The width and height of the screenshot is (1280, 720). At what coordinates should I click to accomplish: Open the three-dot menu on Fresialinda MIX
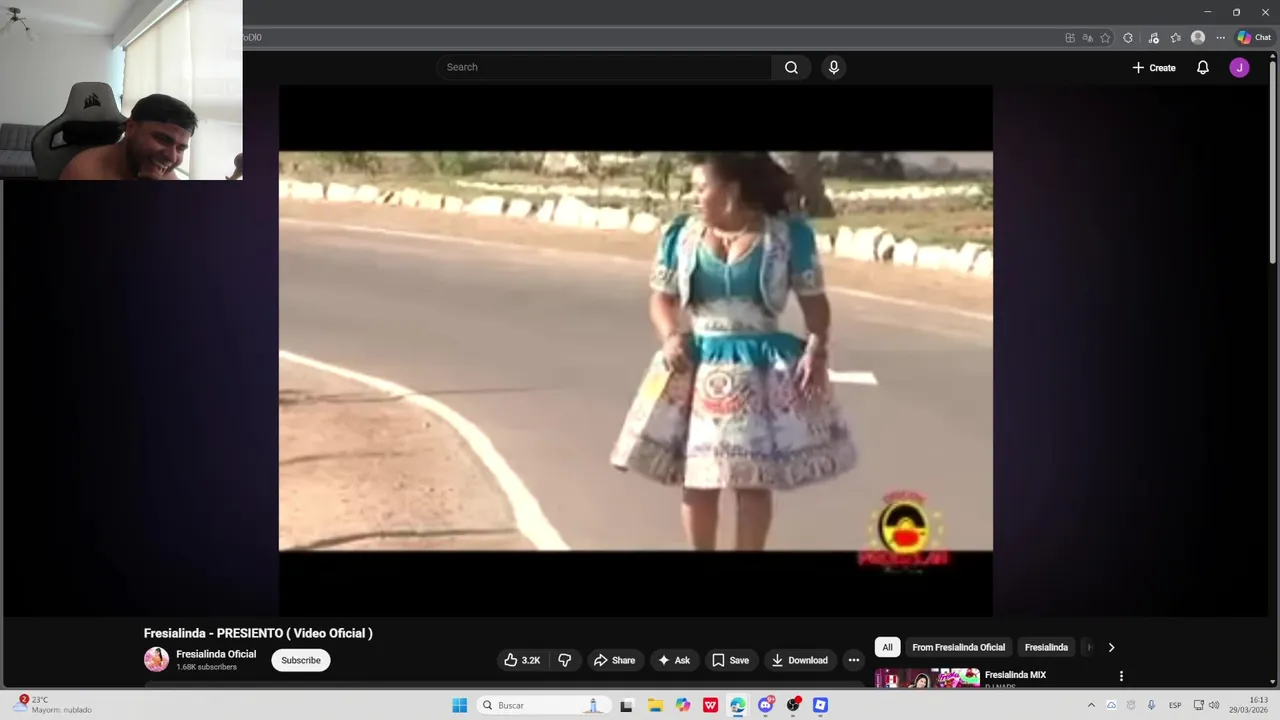pyautogui.click(x=1121, y=676)
